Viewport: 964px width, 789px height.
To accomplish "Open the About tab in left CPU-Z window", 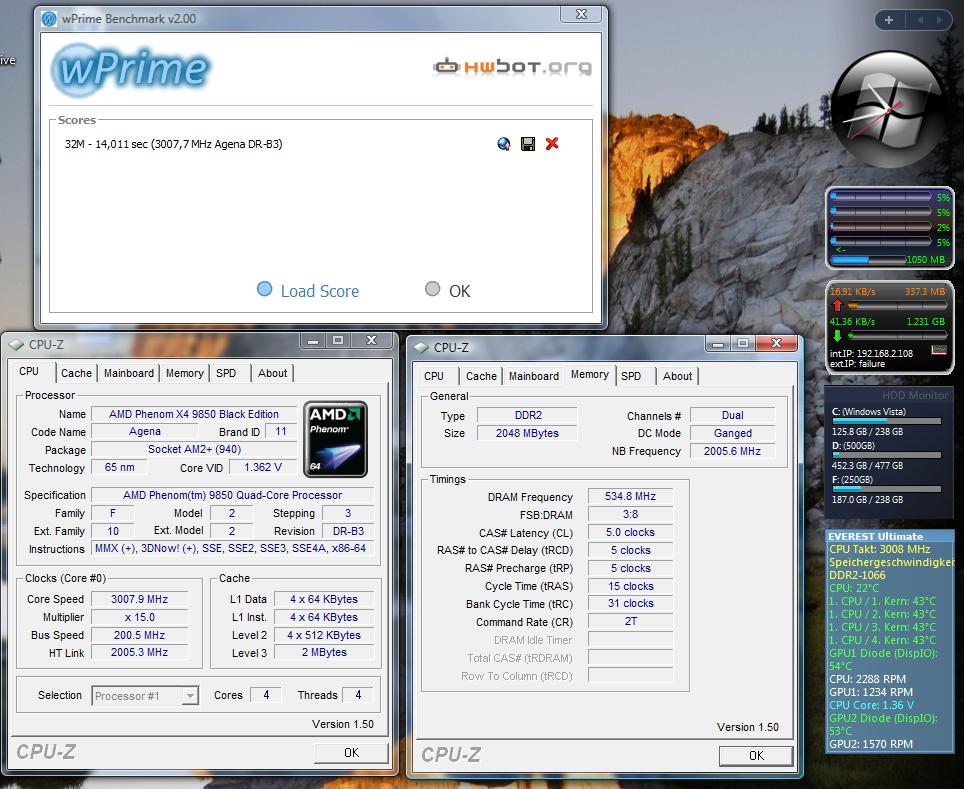I will (272, 373).
